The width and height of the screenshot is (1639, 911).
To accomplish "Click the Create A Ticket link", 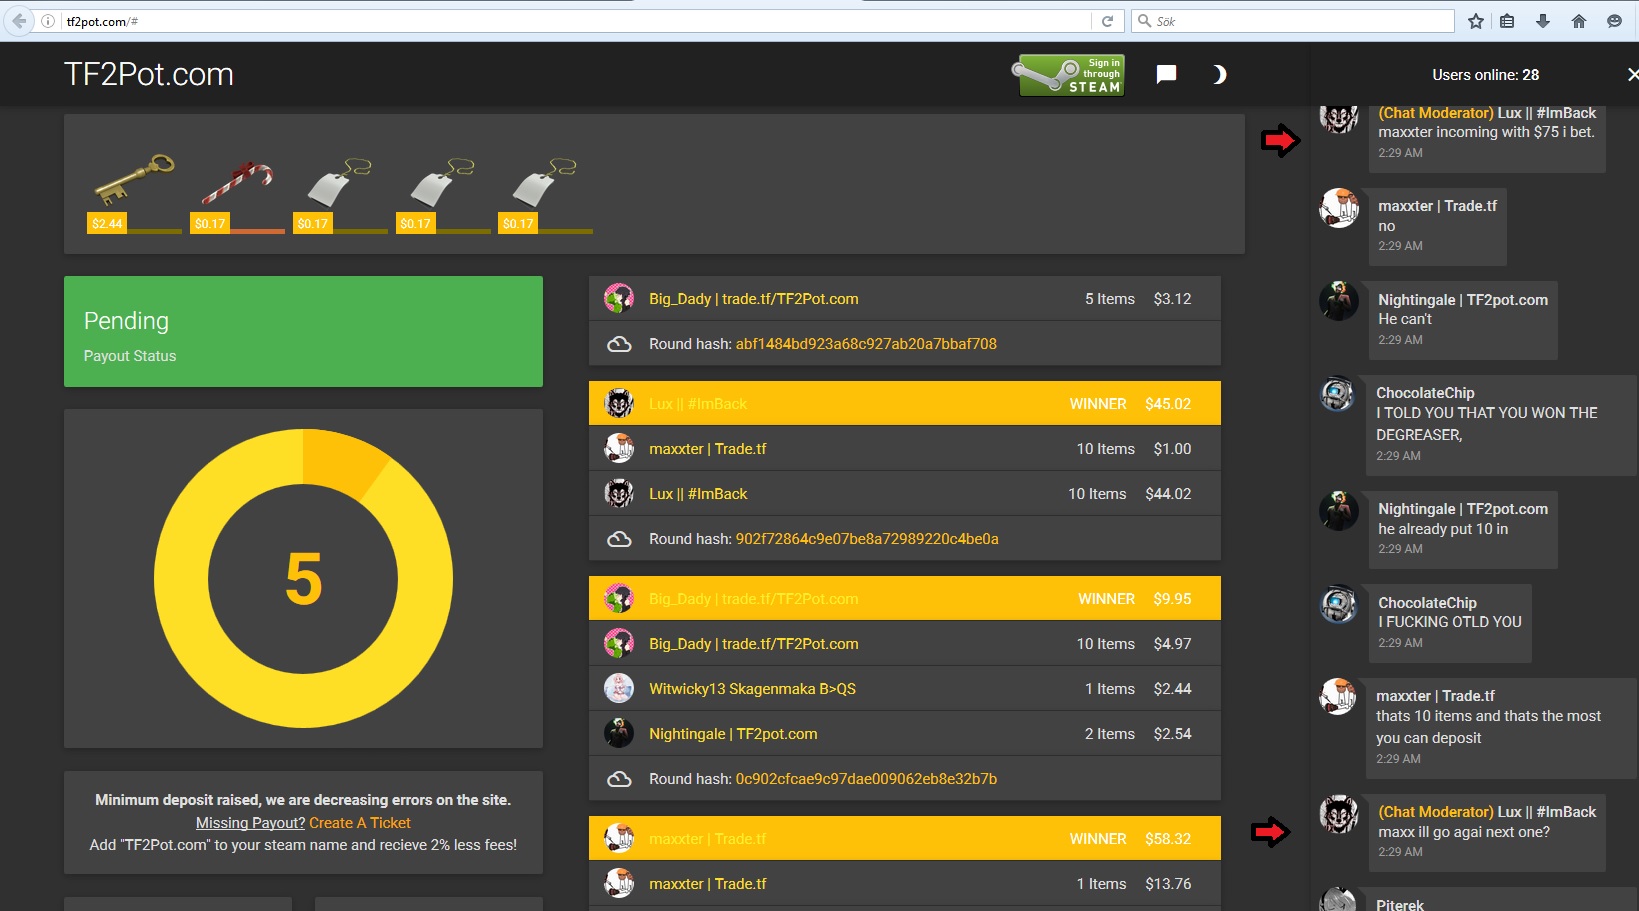I will (360, 823).
